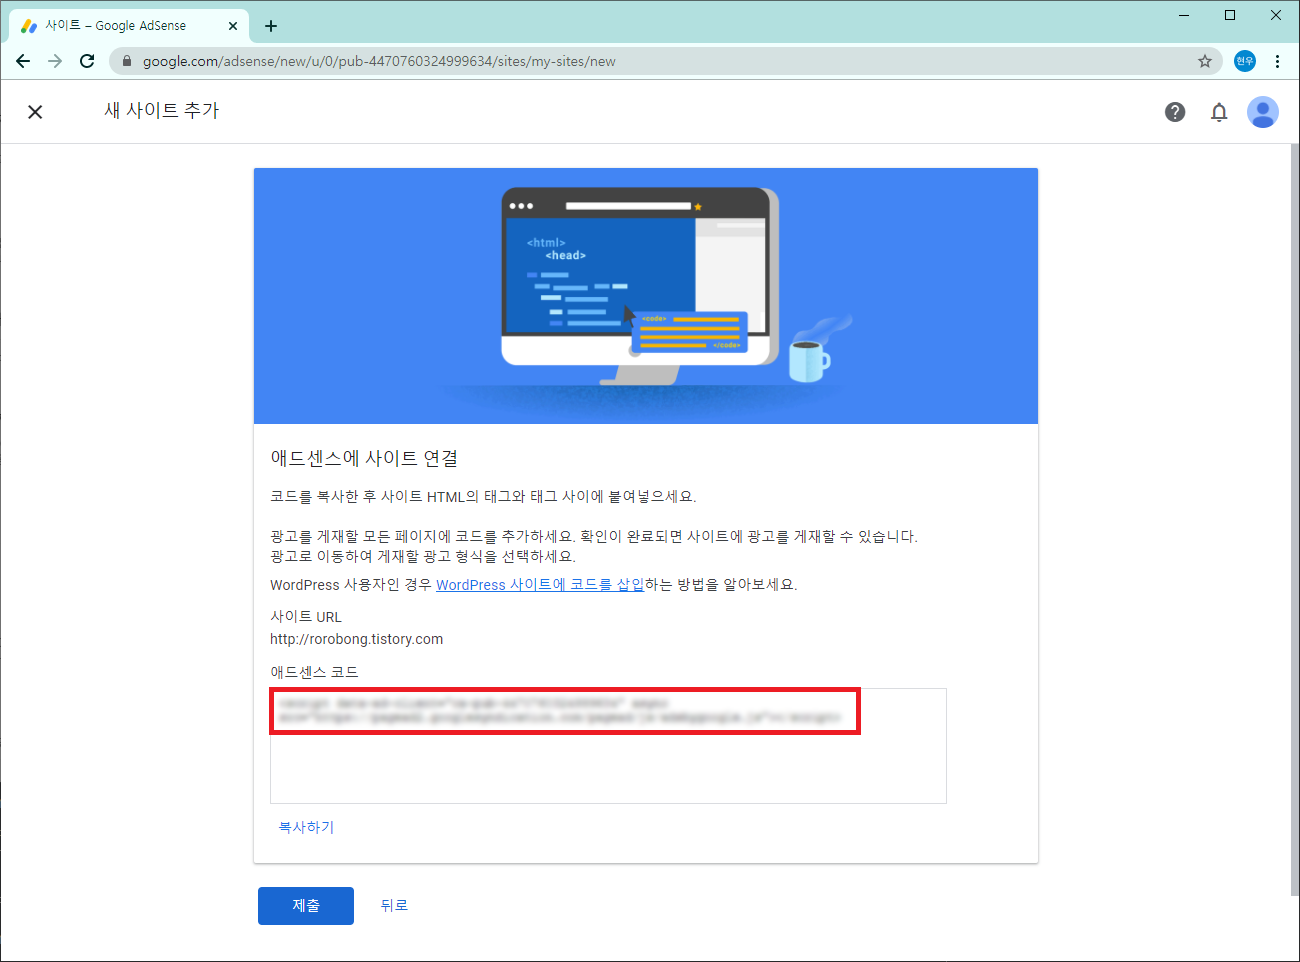Viewport: 1300px width, 962px height.
Task: Open Chrome three-dot menu
Action: coord(1277,61)
